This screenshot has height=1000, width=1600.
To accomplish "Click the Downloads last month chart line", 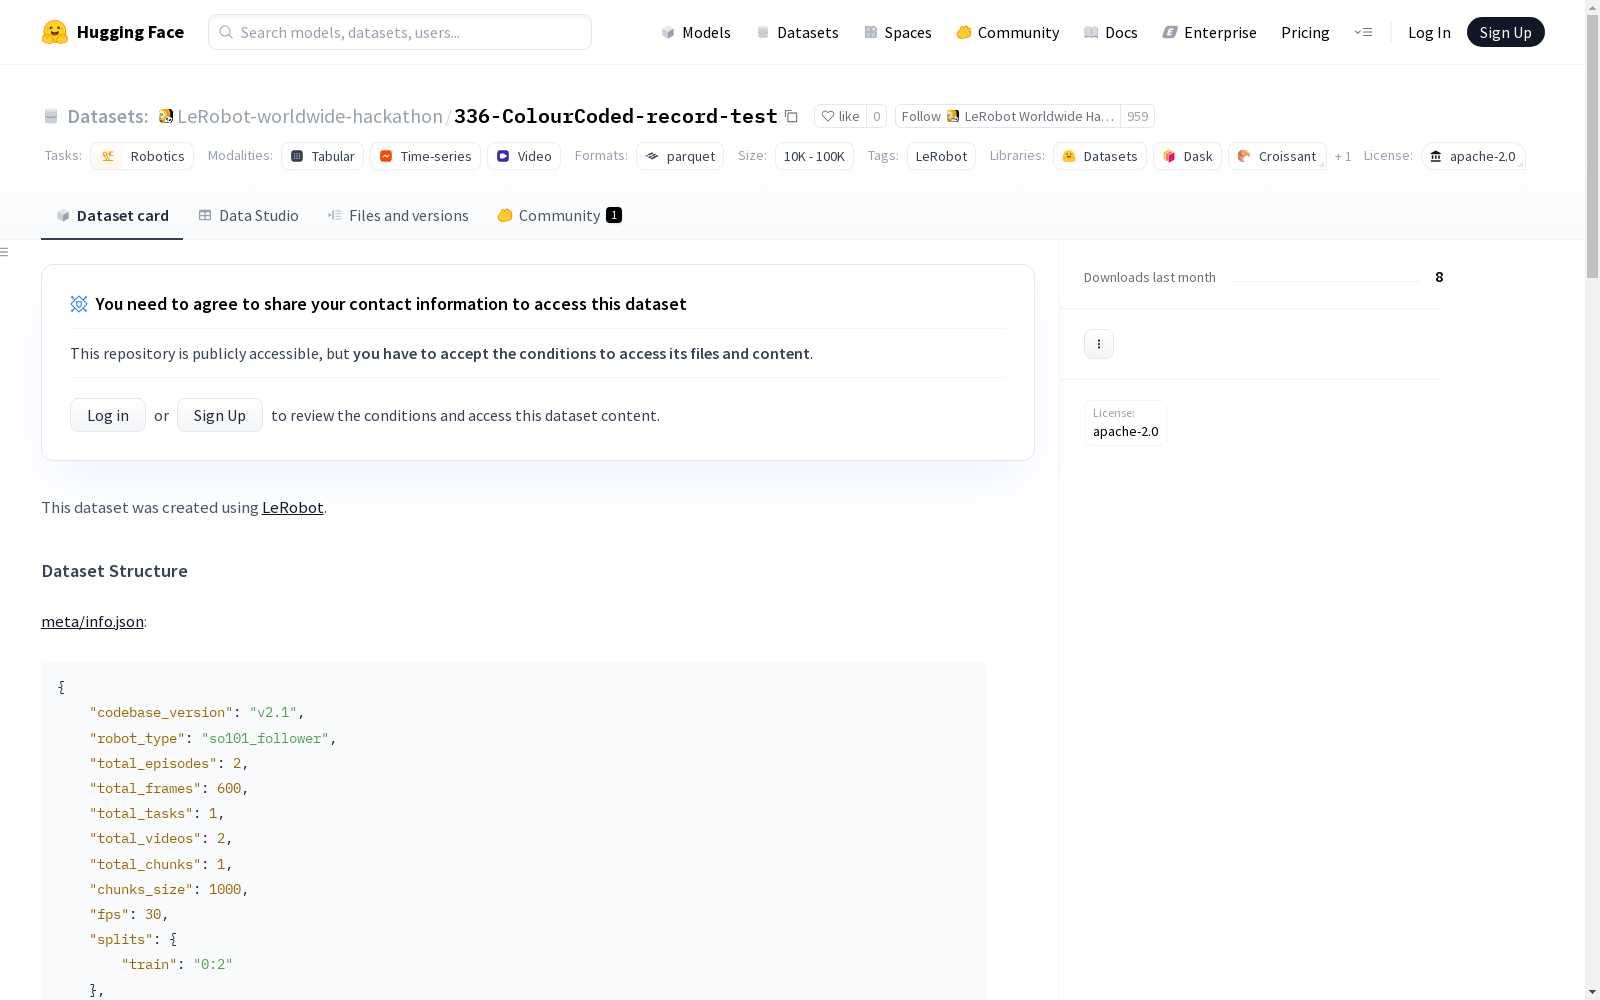I will (x=1325, y=281).
